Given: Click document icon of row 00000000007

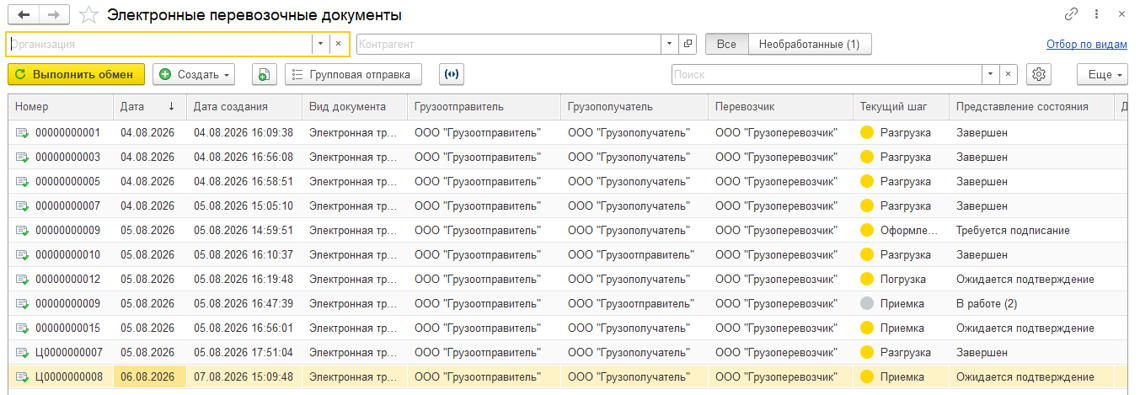Looking at the screenshot, I should click(x=23, y=206).
